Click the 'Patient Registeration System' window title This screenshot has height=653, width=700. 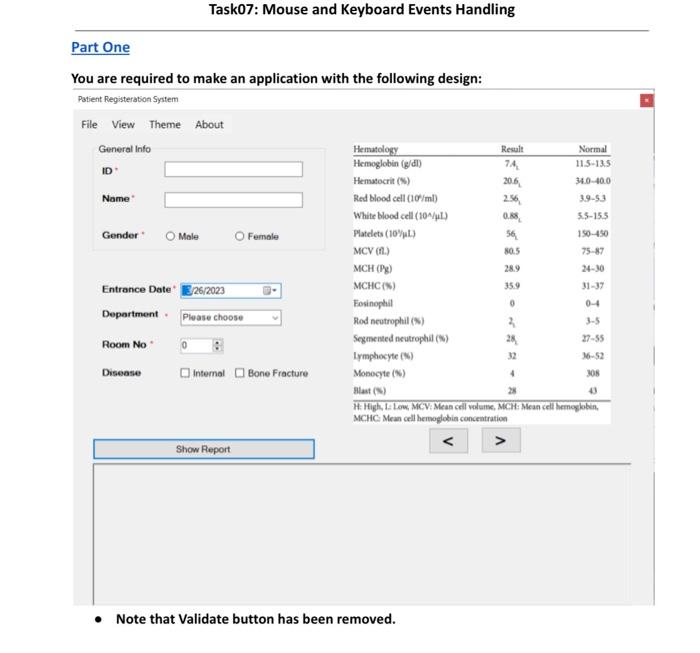pyautogui.click(x=128, y=99)
